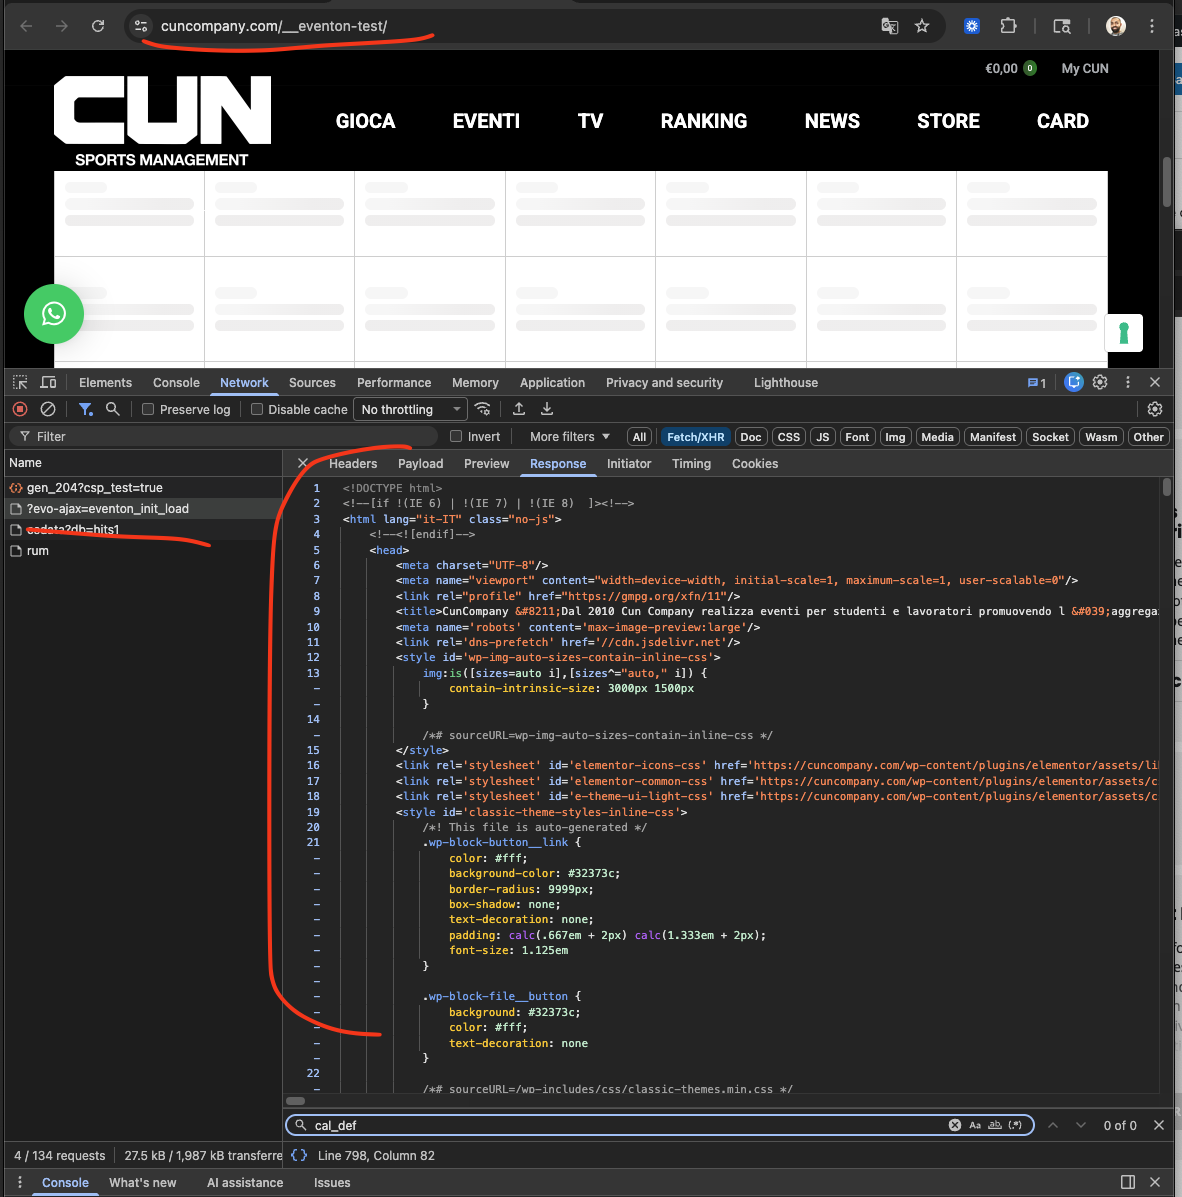
Task: Enable the Preserve log checkbox
Action: click(148, 409)
